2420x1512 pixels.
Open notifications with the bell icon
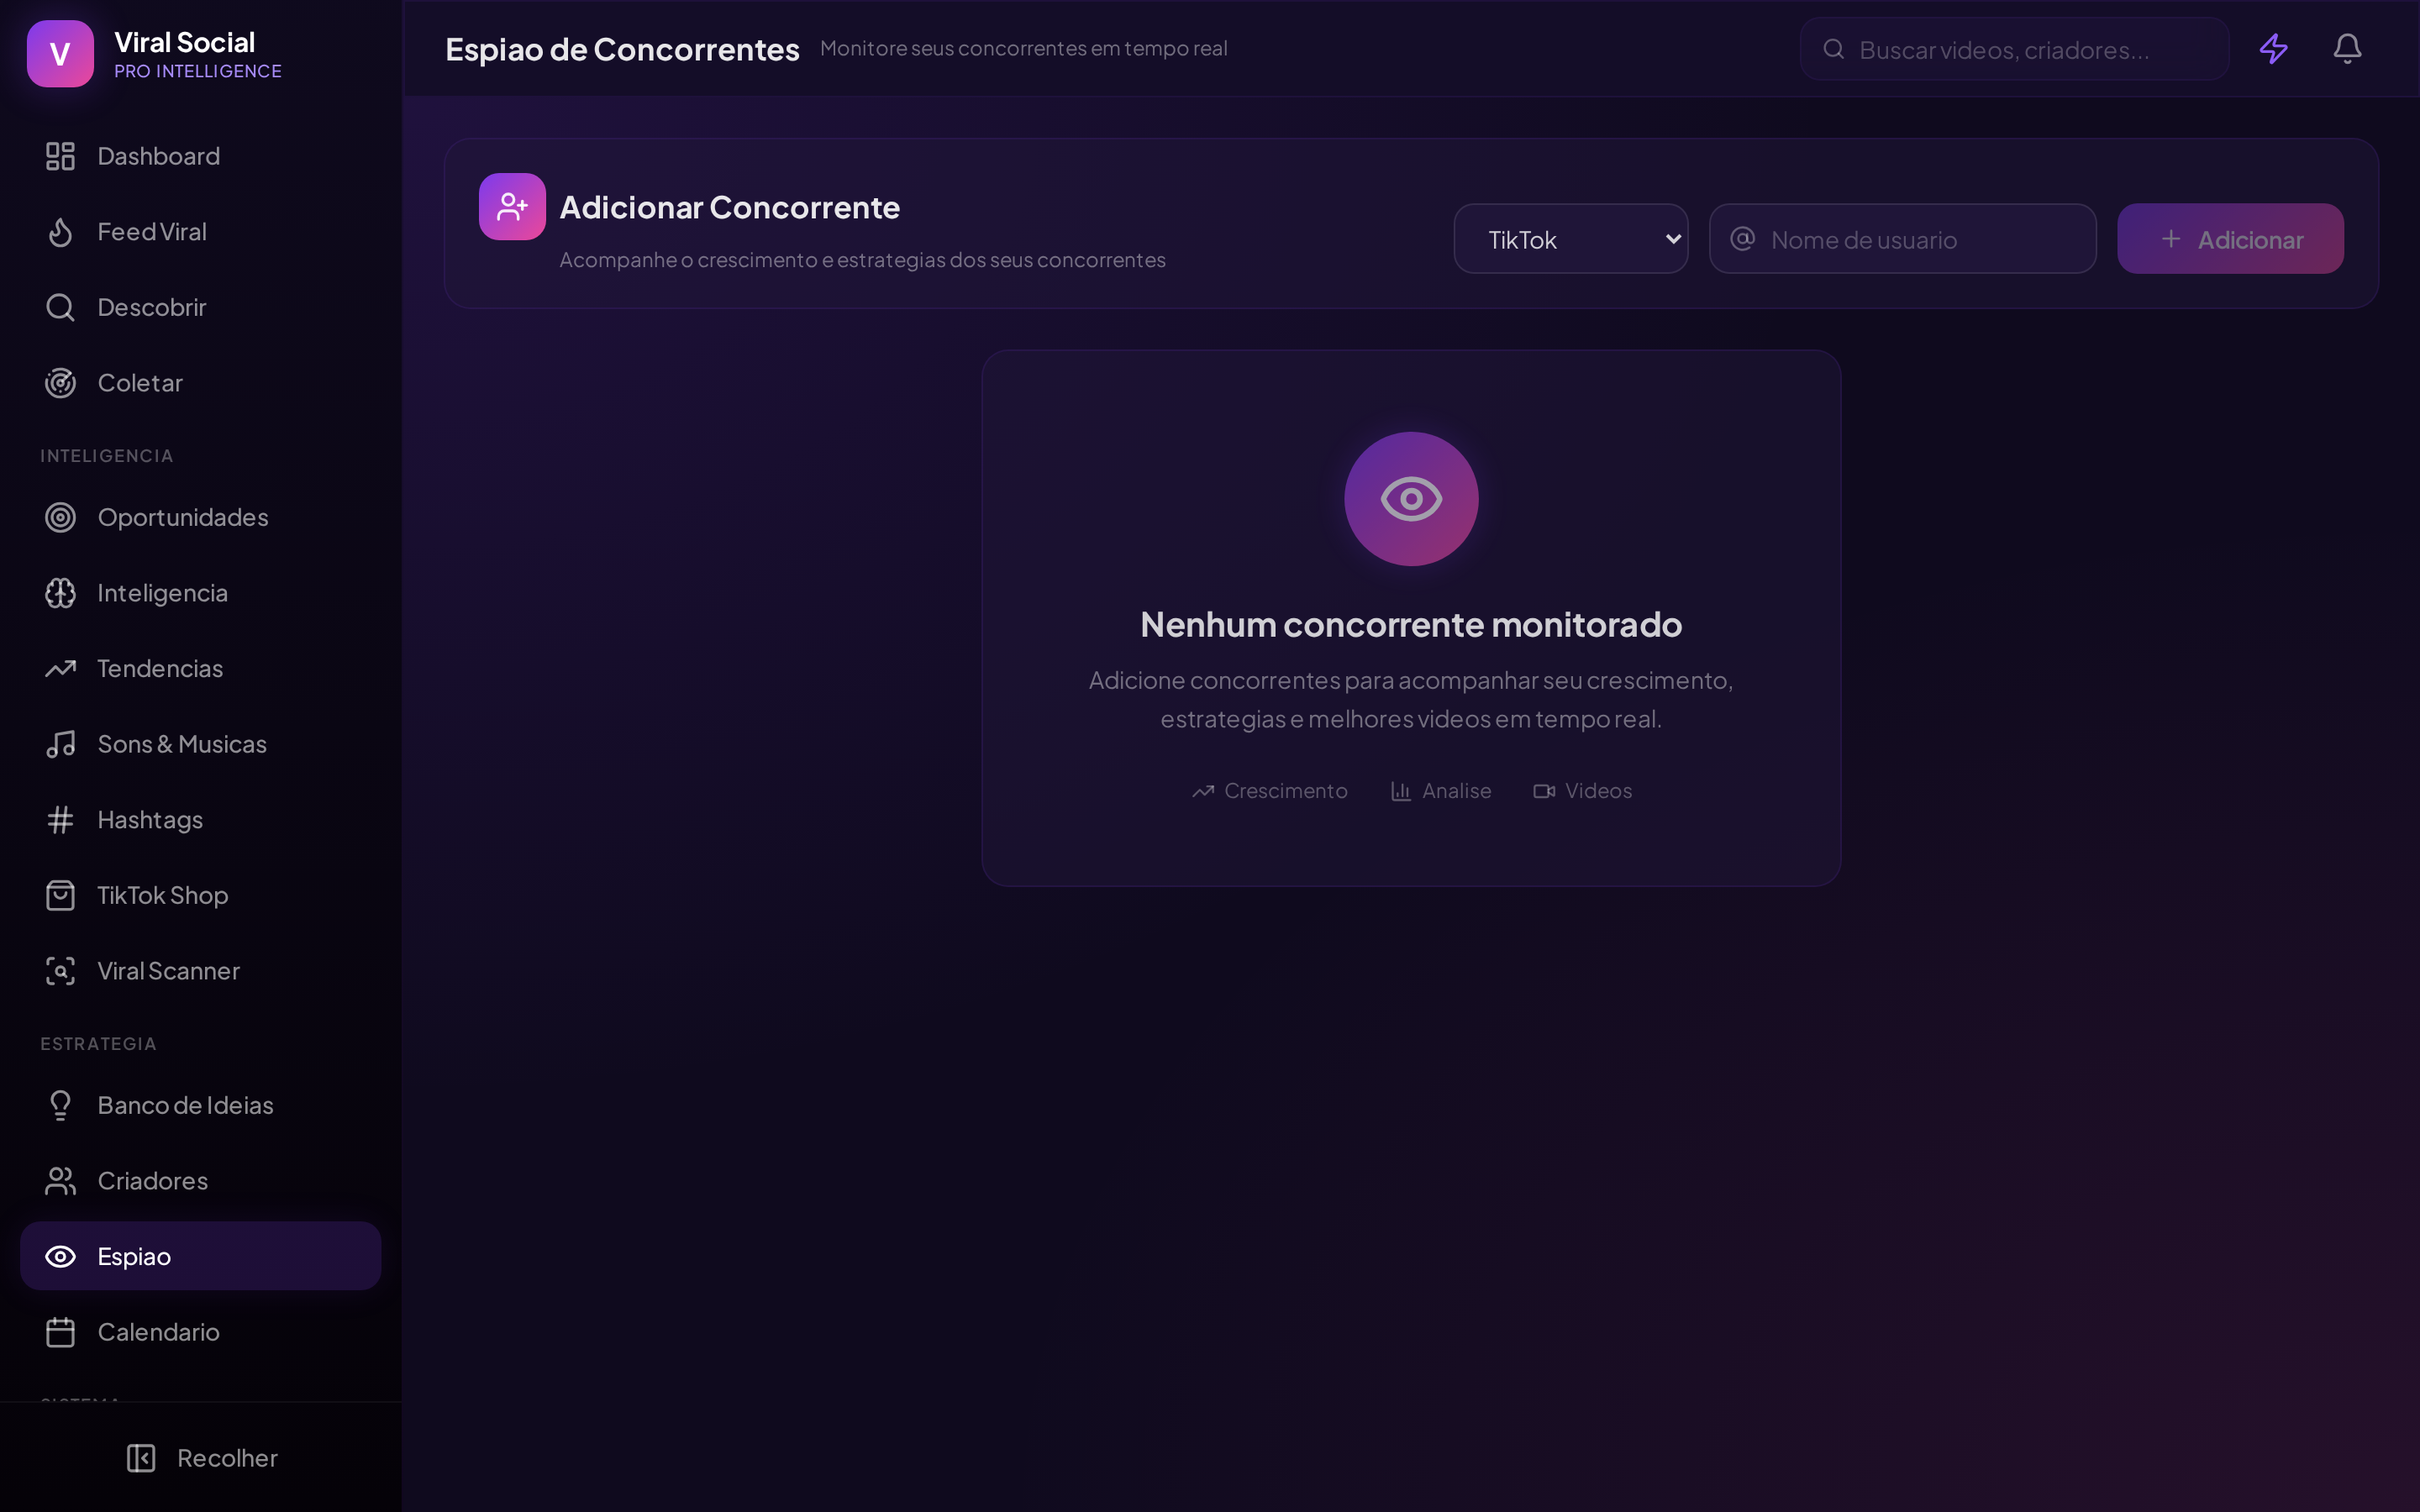(x=2347, y=48)
